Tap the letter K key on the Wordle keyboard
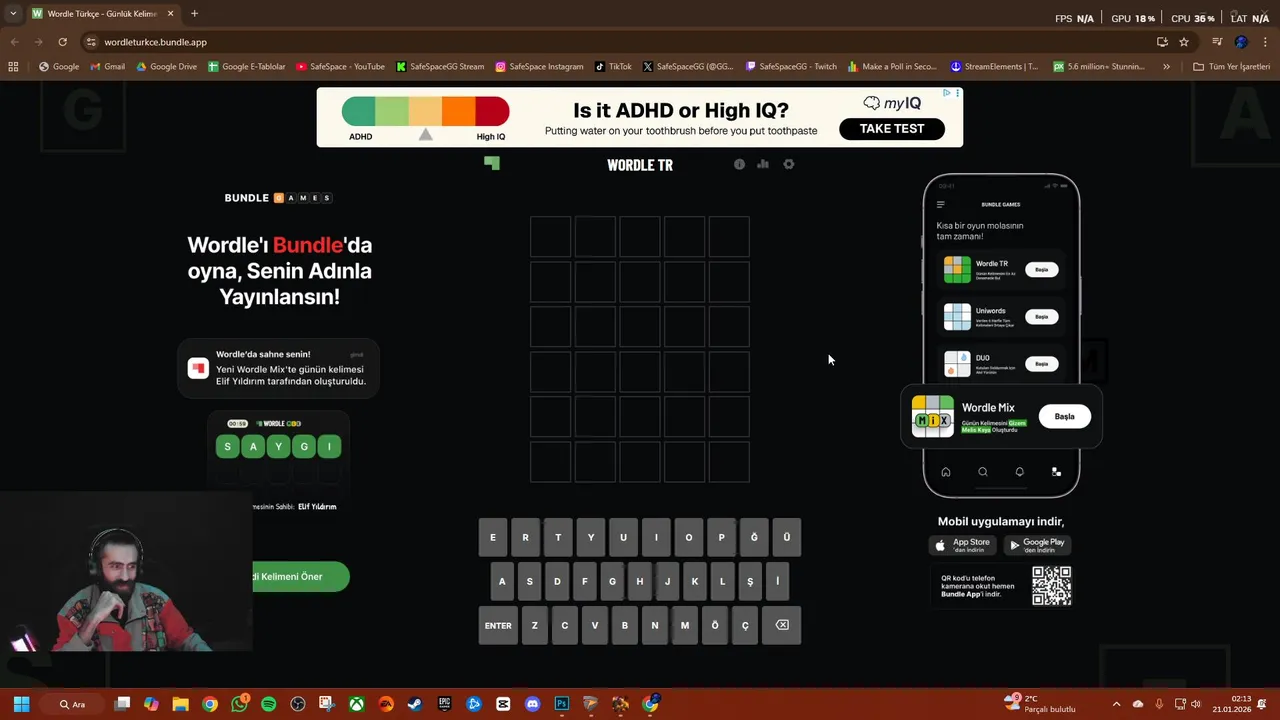The height and width of the screenshot is (720, 1280). pyautogui.click(x=695, y=581)
